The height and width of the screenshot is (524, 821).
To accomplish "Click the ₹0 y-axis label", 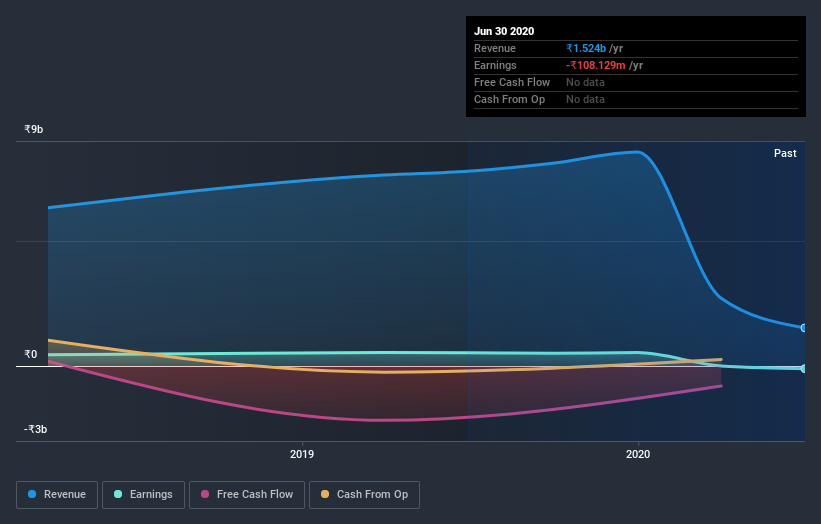I will pyautogui.click(x=31, y=354).
